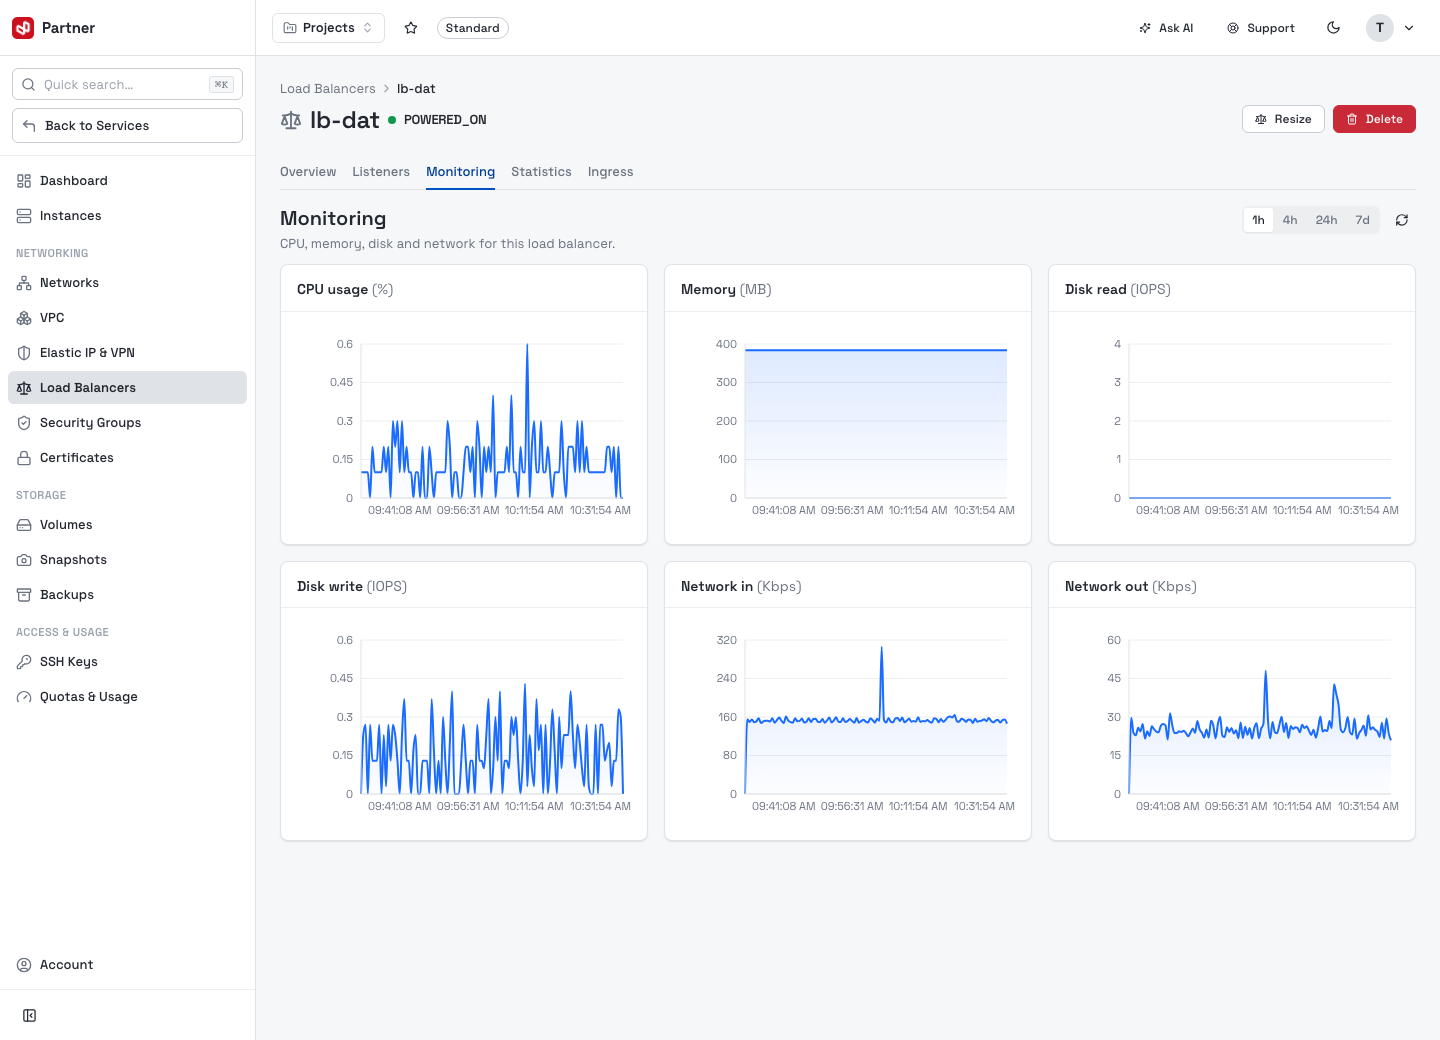Go to Security Groups section

coord(127,423)
